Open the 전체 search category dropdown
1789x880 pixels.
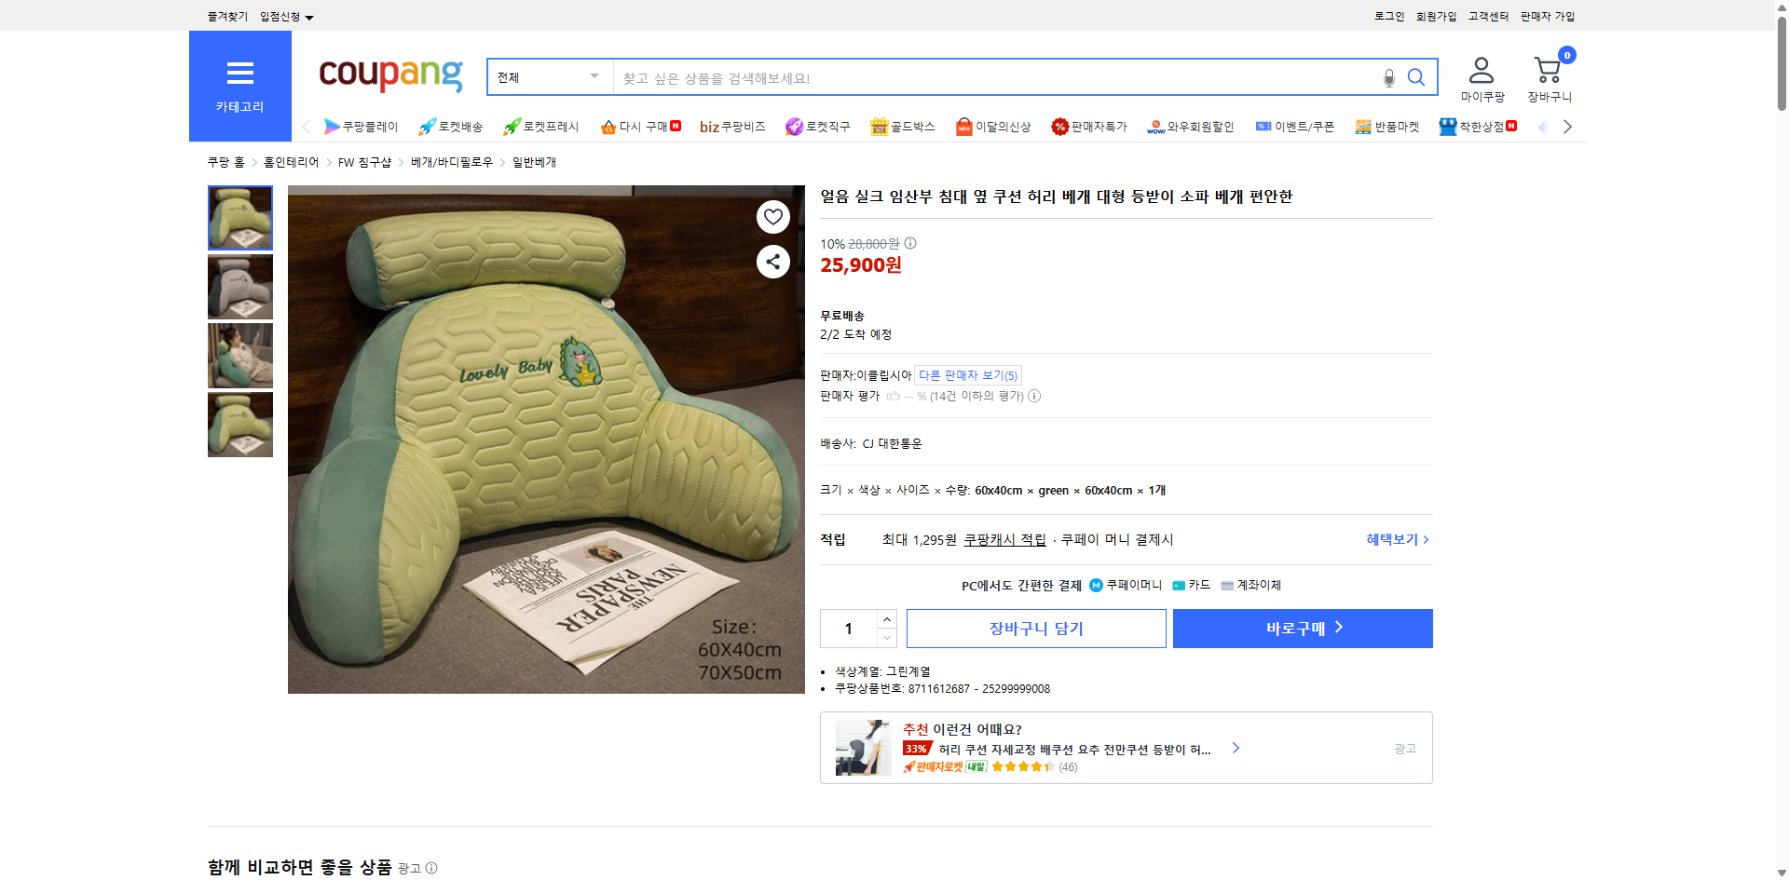point(548,76)
